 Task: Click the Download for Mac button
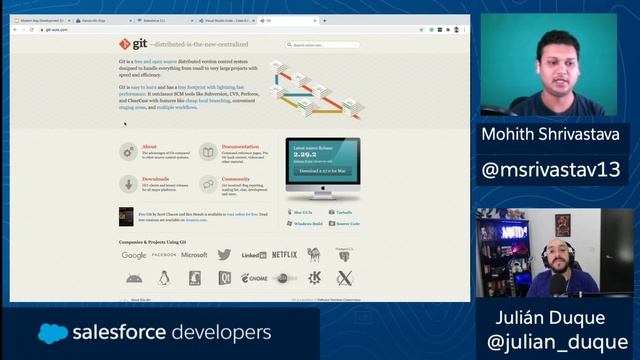point(322,171)
